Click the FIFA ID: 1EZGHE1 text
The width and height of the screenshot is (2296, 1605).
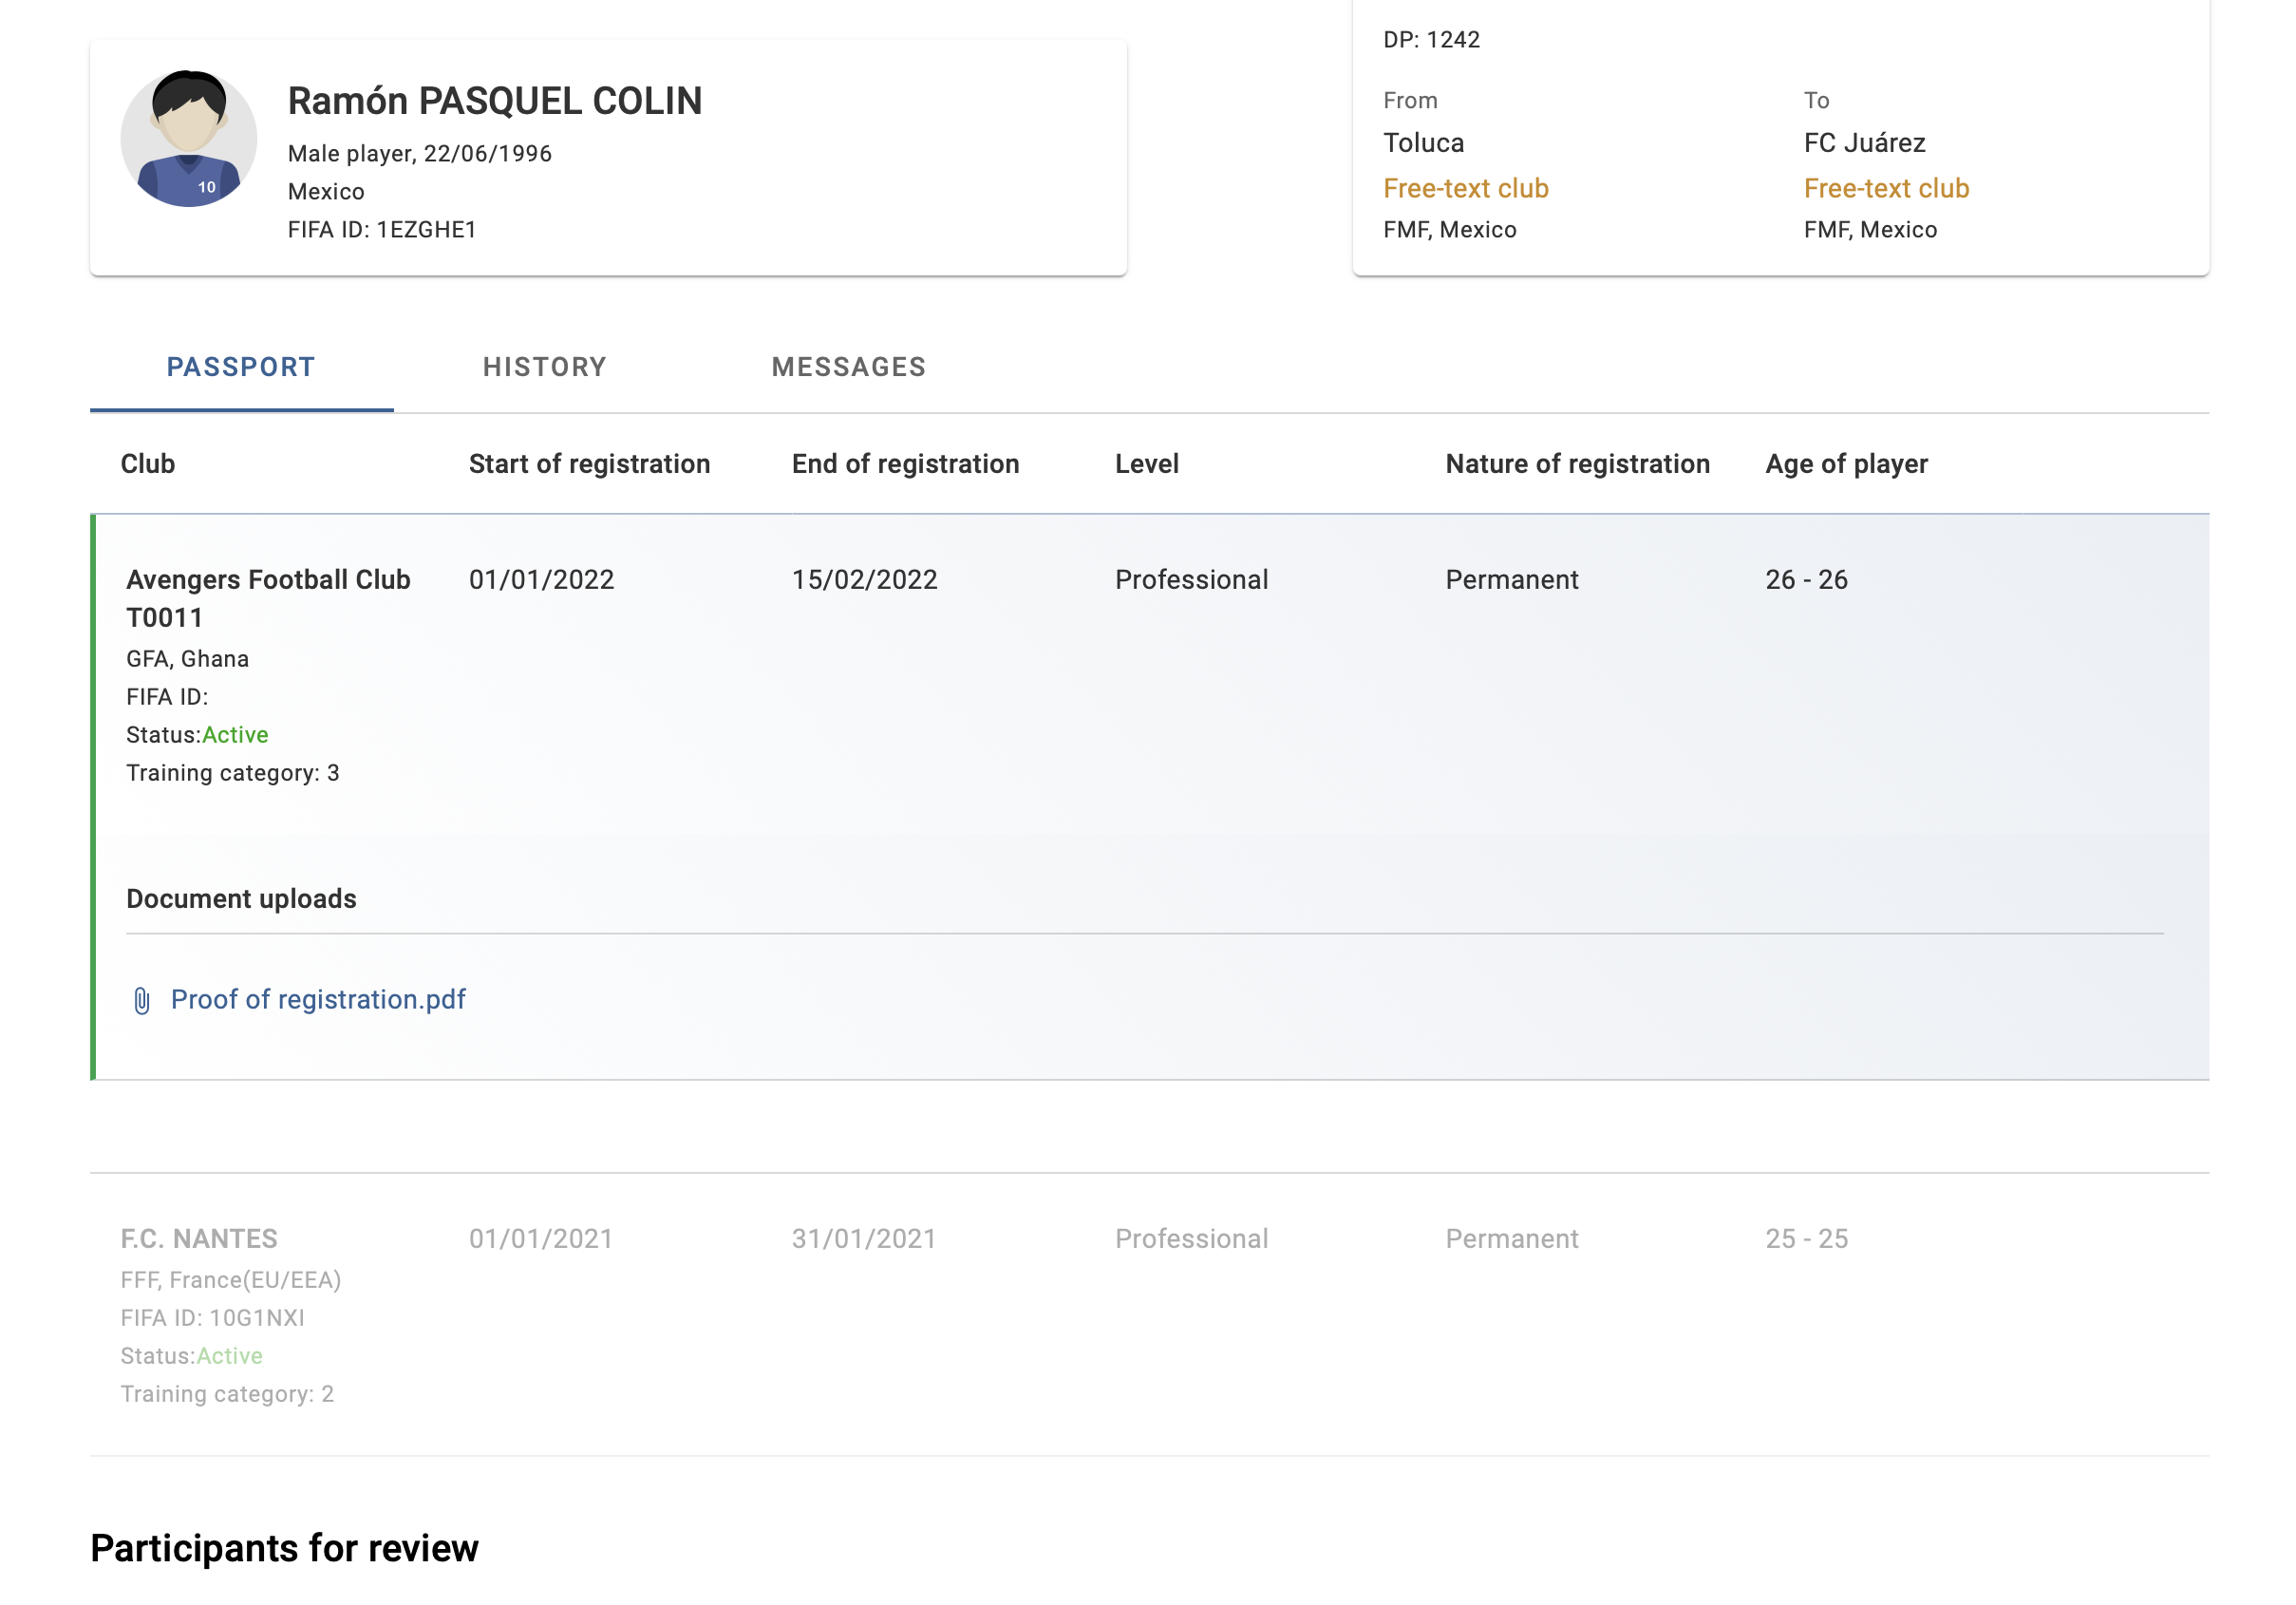tap(382, 230)
